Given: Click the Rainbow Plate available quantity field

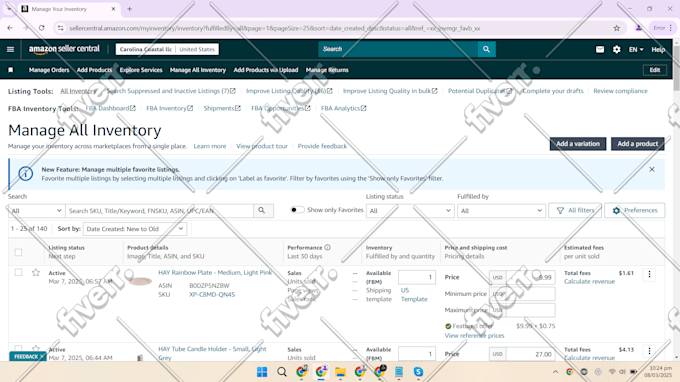Looking at the screenshot, I should tap(417, 277).
